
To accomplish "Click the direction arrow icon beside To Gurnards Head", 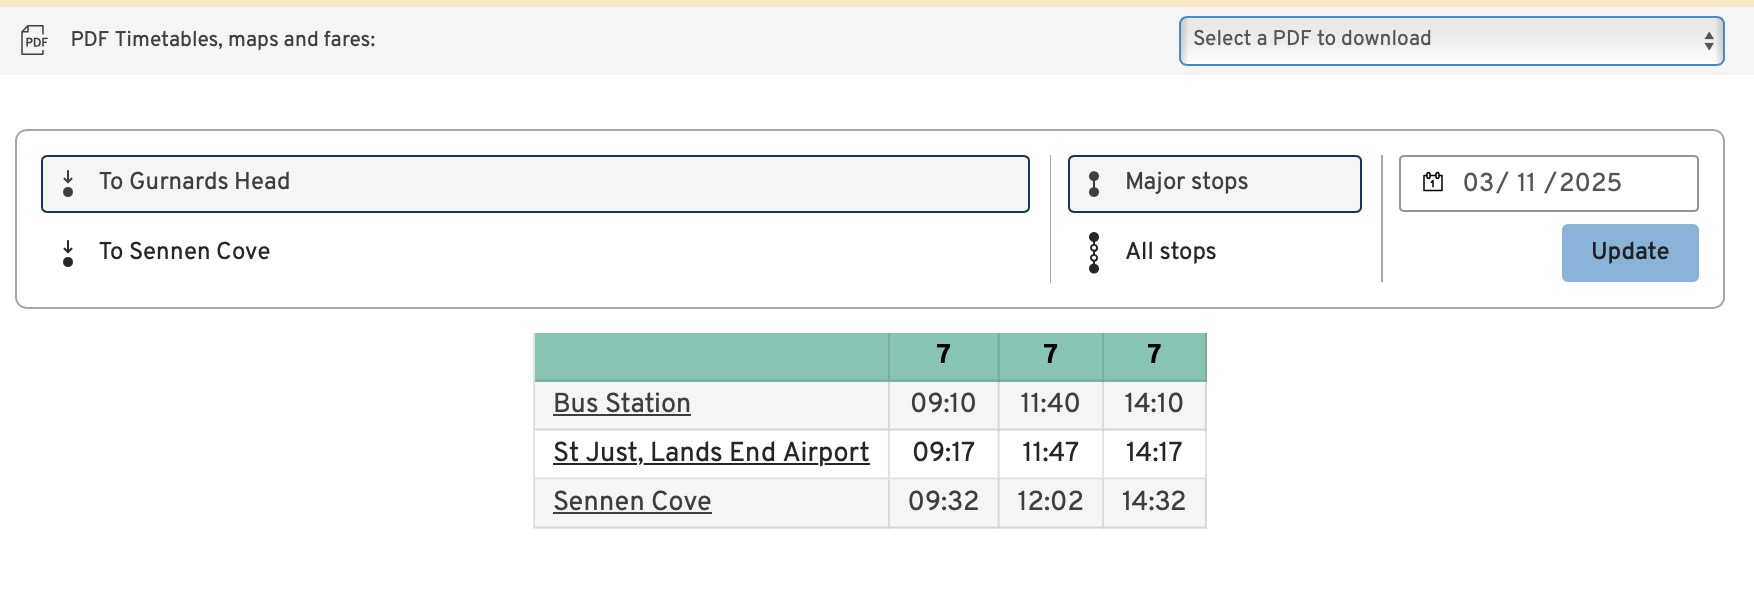I will 68,183.
